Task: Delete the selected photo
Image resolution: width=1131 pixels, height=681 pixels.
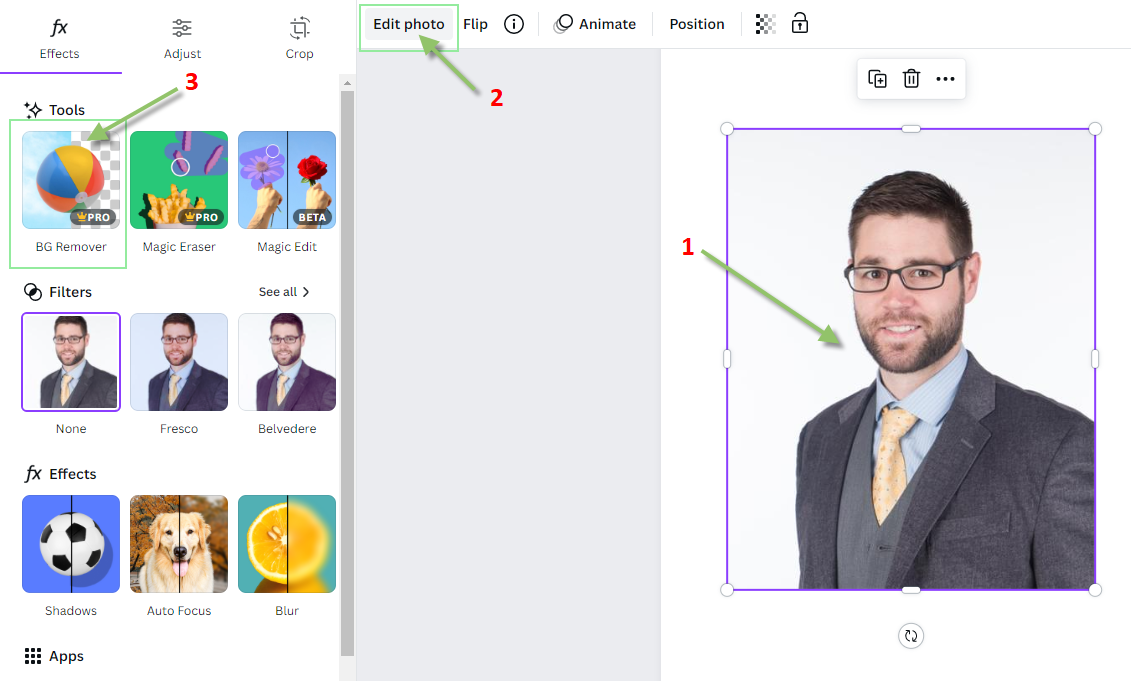Action: click(x=911, y=78)
